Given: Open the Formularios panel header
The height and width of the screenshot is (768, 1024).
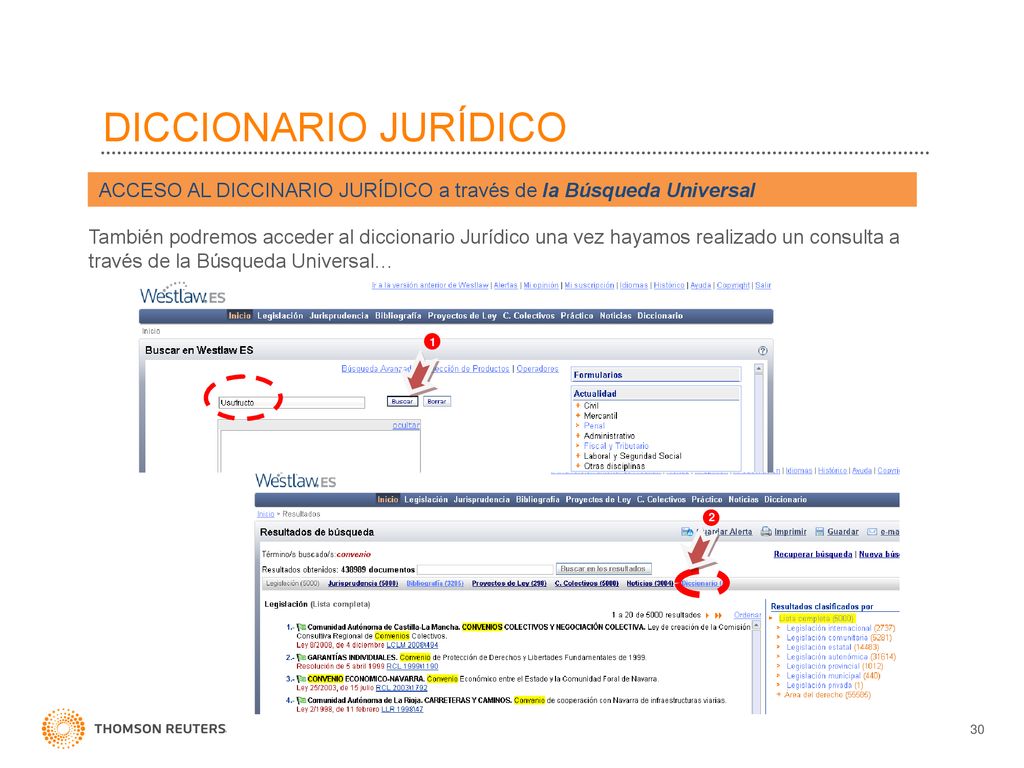Looking at the screenshot, I should pyautogui.click(x=656, y=375).
